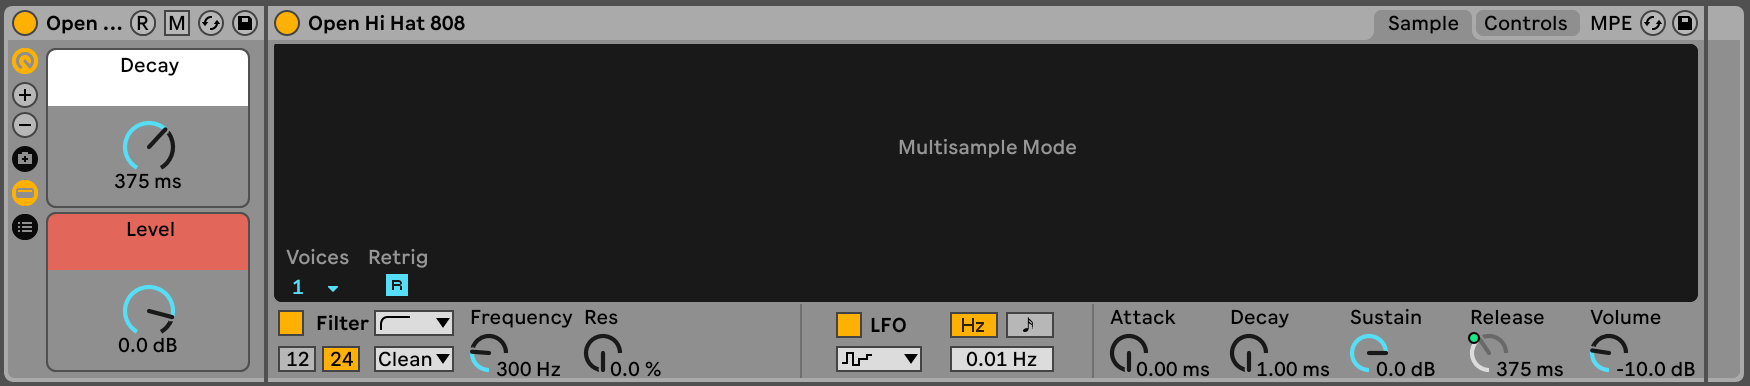
Task: Expand the LFO waveform dropdown
Action: [x=879, y=359]
